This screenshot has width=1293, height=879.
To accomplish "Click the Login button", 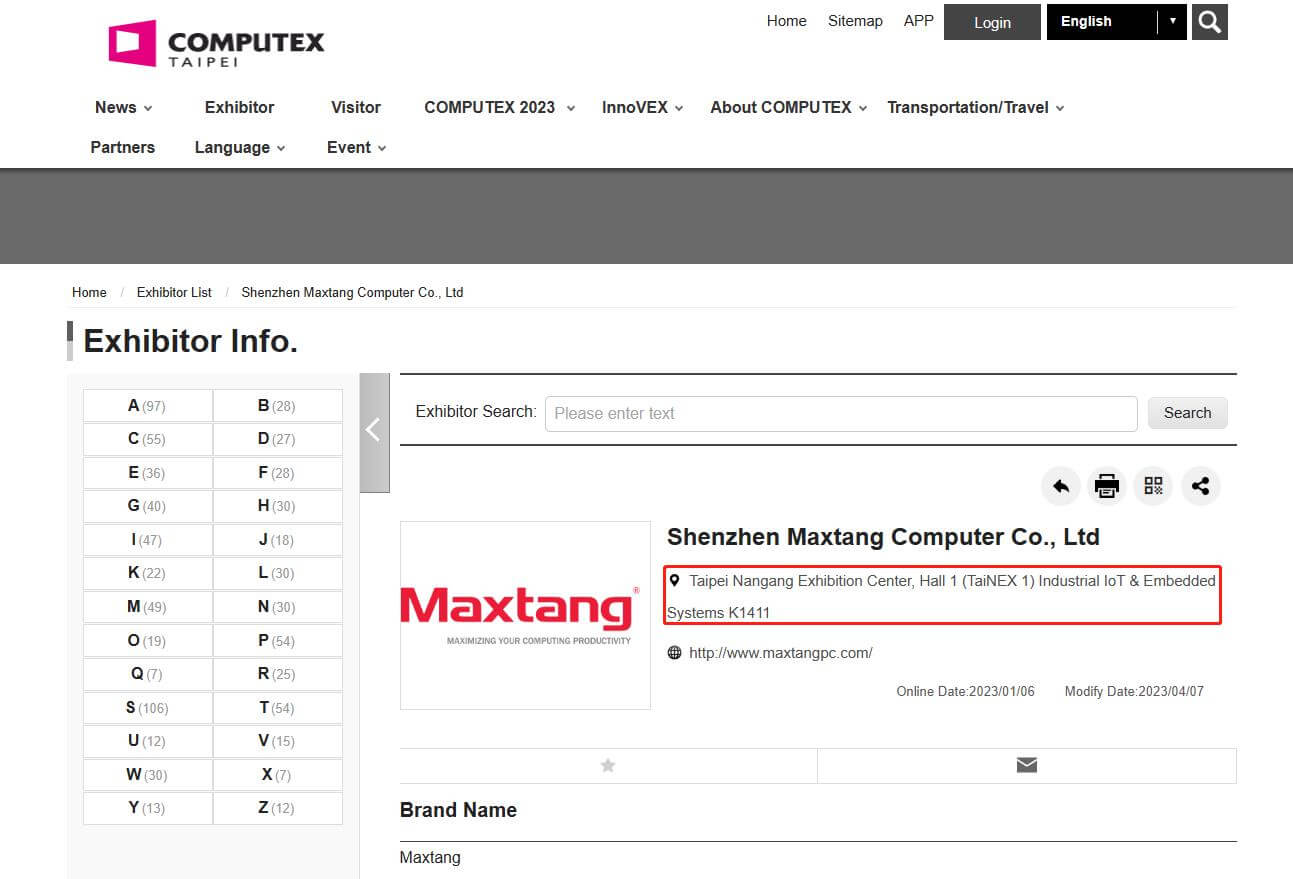I will (992, 23).
